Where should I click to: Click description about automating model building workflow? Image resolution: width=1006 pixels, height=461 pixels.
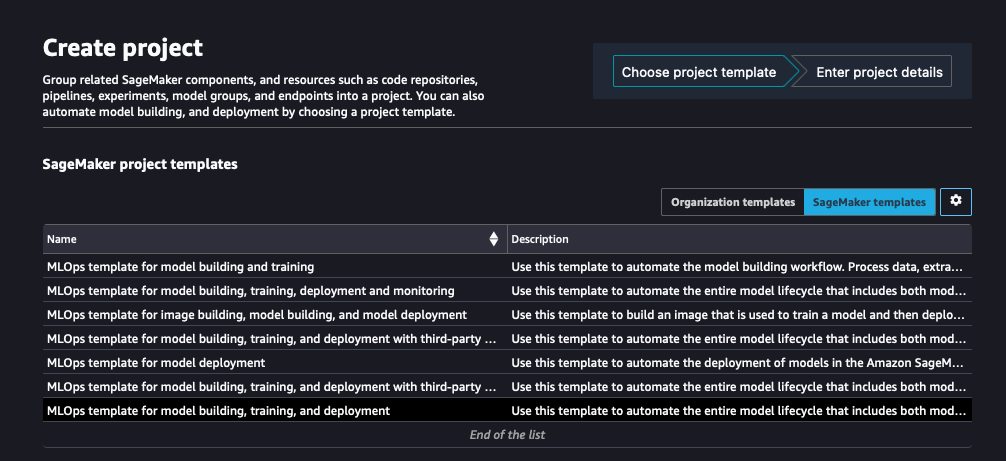coord(738,266)
